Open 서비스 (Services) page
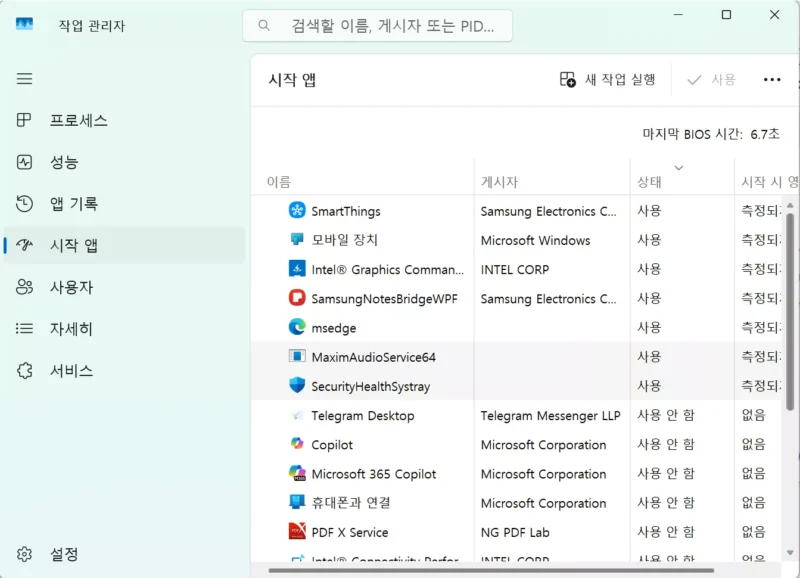800x578 pixels. coord(124,370)
